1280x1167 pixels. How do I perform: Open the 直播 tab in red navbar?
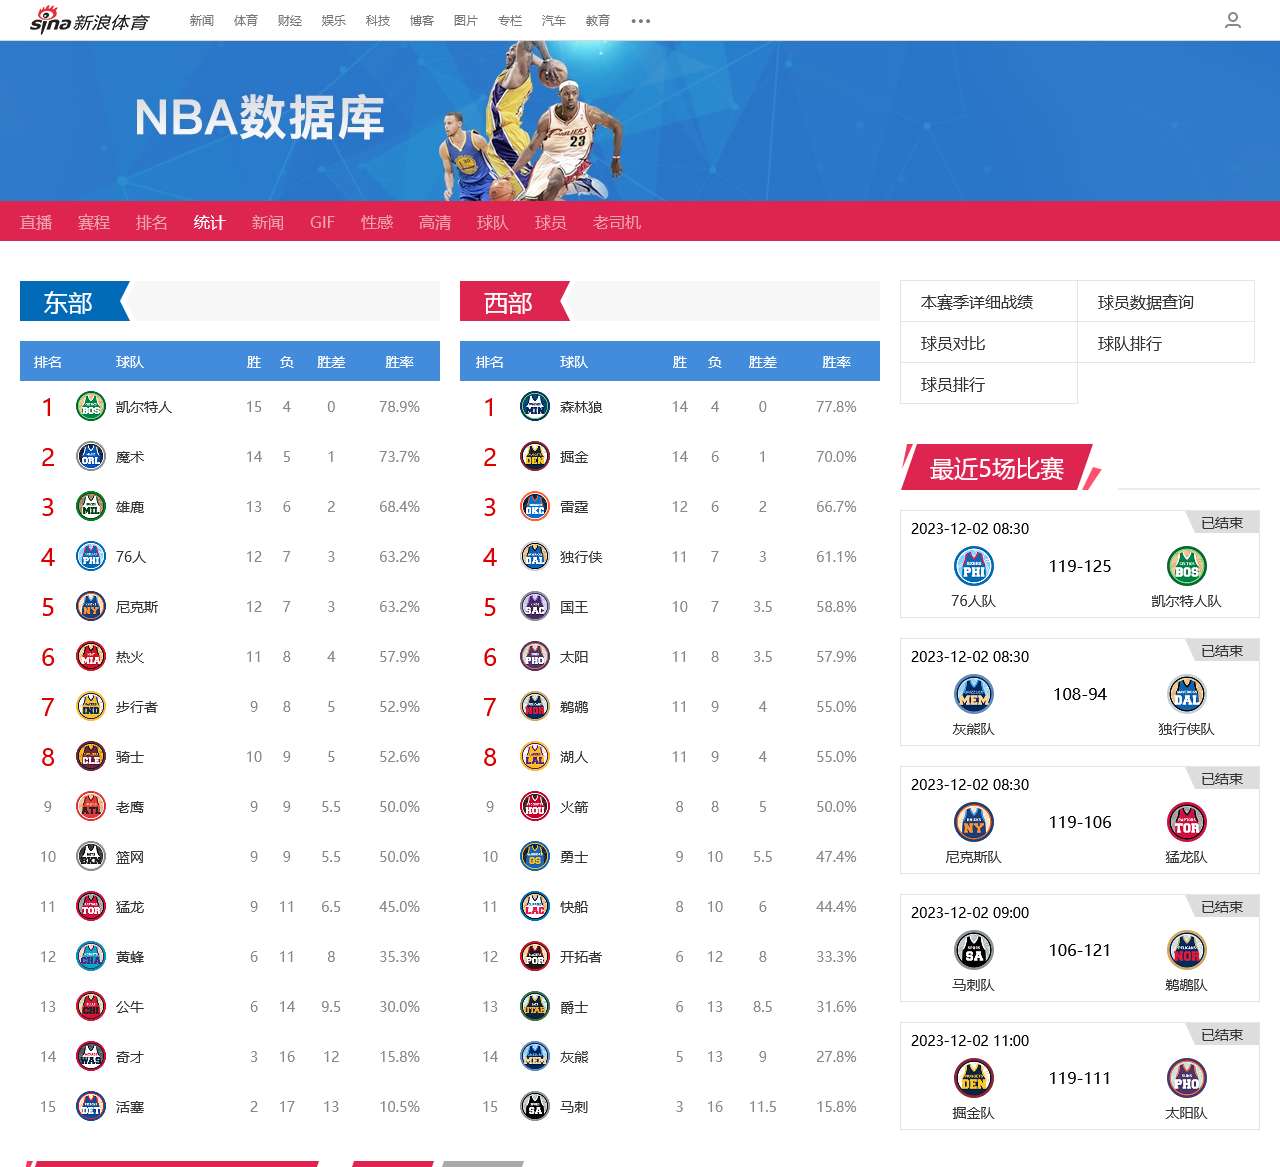pos(36,222)
